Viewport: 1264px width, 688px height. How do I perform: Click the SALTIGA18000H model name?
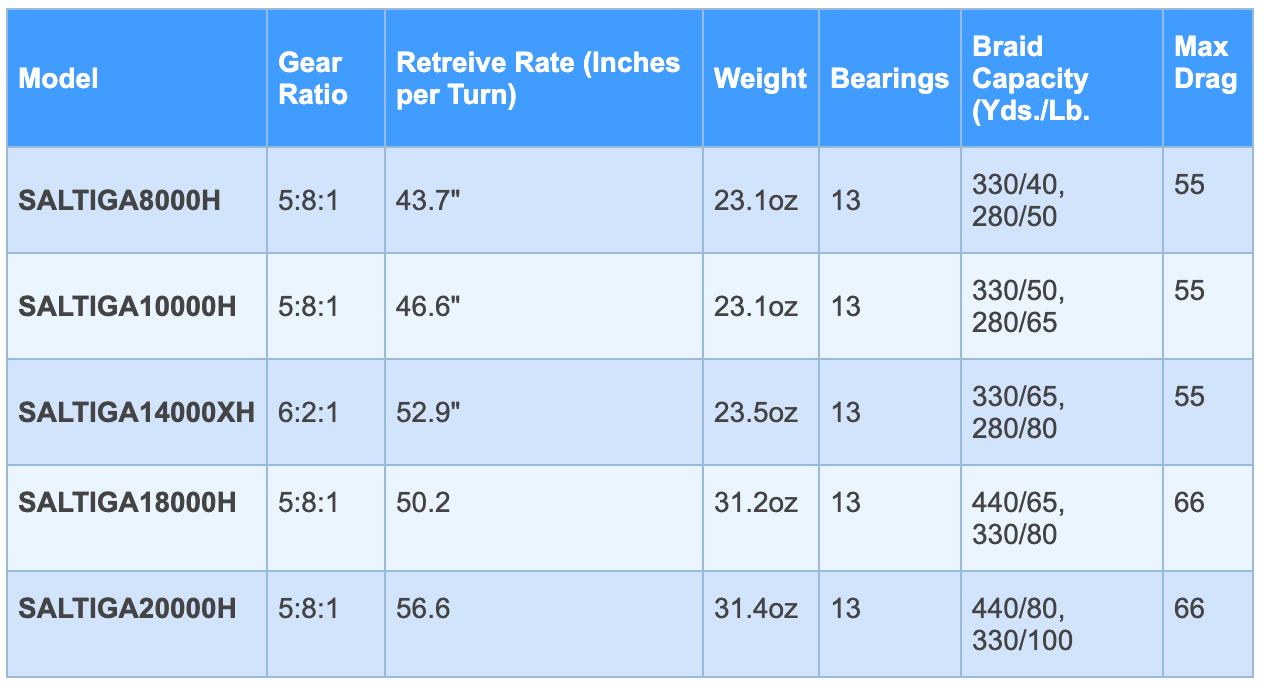[x=127, y=502]
